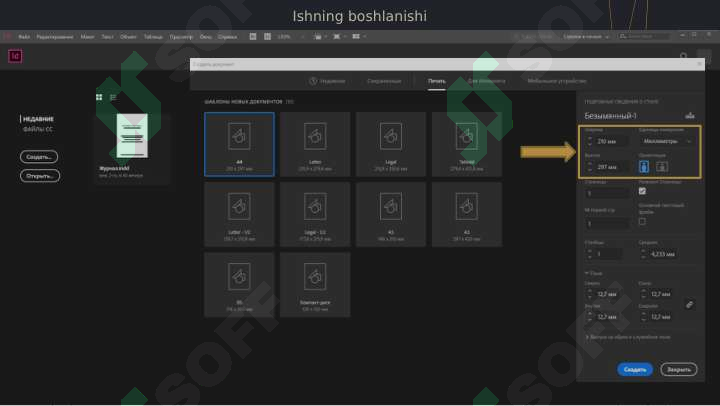
Task: Select the Недавние section in left sidebar
Action: (38, 119)
